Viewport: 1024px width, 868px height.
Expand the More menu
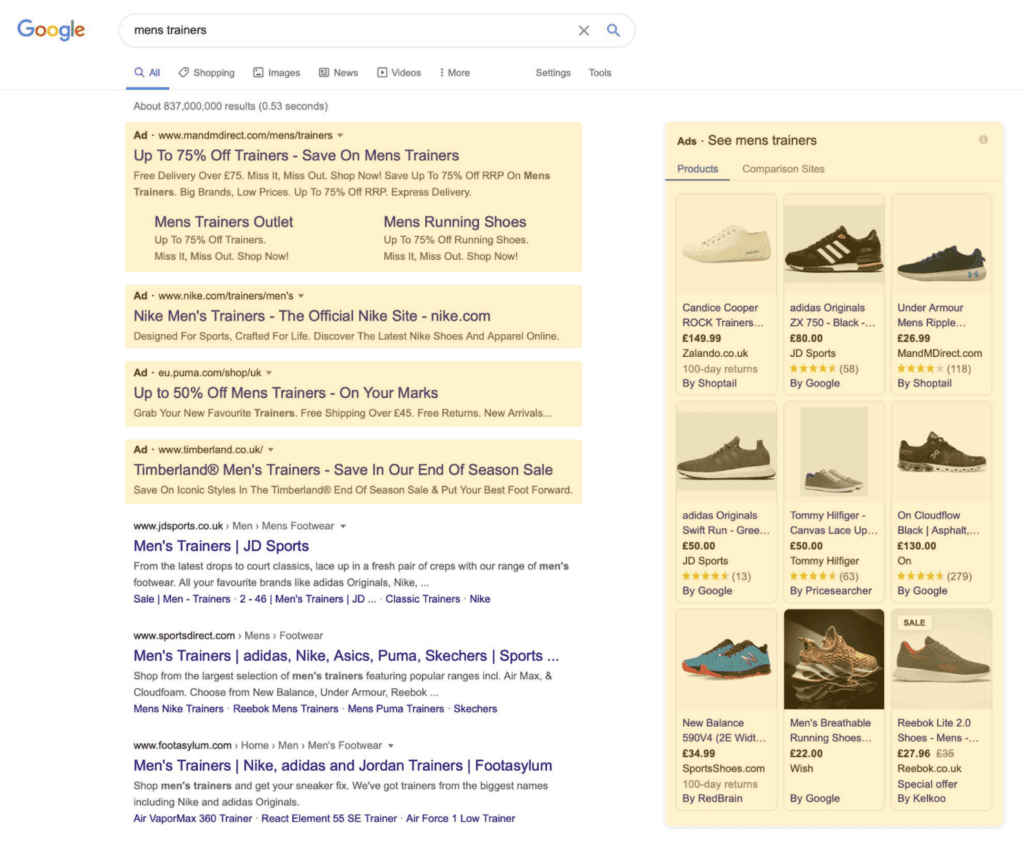pyautogui.click(x=455, y=72)
